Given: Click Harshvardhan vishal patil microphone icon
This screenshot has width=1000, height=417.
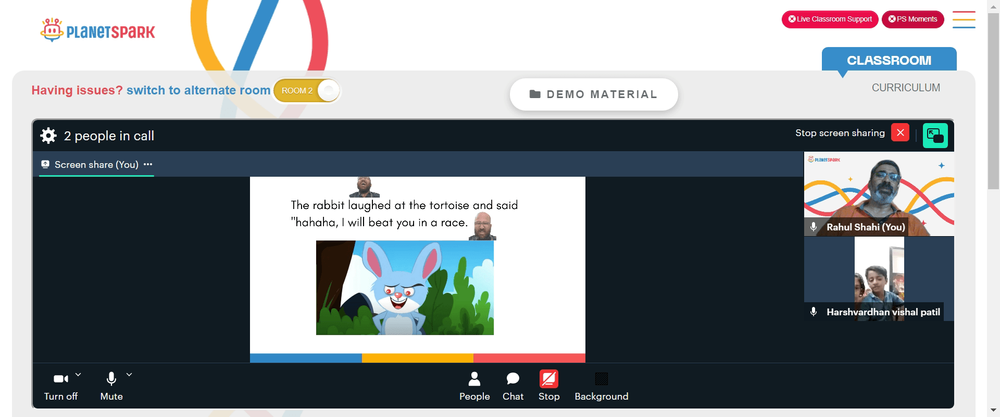Looking at the screenshot, I should pos(813,312).
